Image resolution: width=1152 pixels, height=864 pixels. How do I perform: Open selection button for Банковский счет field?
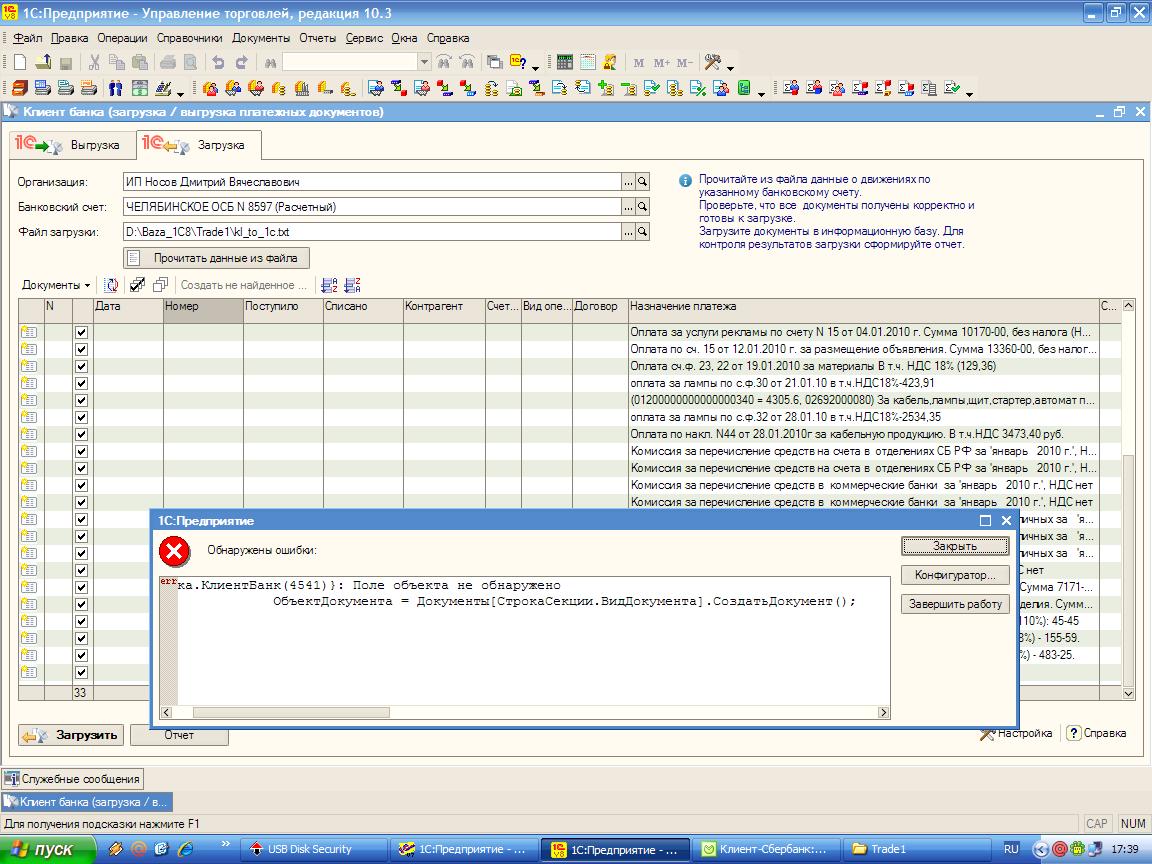coord(628,207)
